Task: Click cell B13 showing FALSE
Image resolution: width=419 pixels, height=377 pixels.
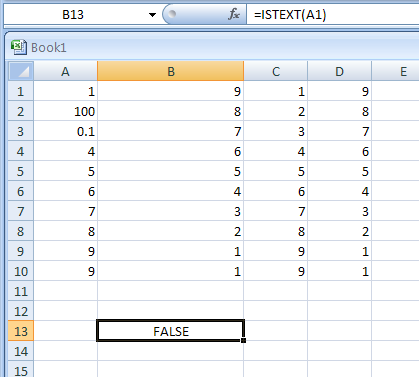Action: tap(171, 331)
